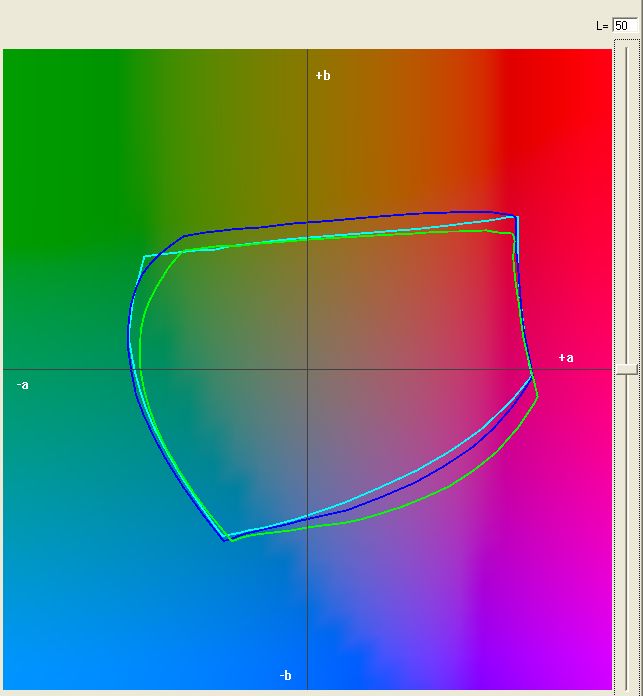The height and width of the screenshot is (696, 643).
Task: Click the L= lightness value field
Action: click(625, 26)
